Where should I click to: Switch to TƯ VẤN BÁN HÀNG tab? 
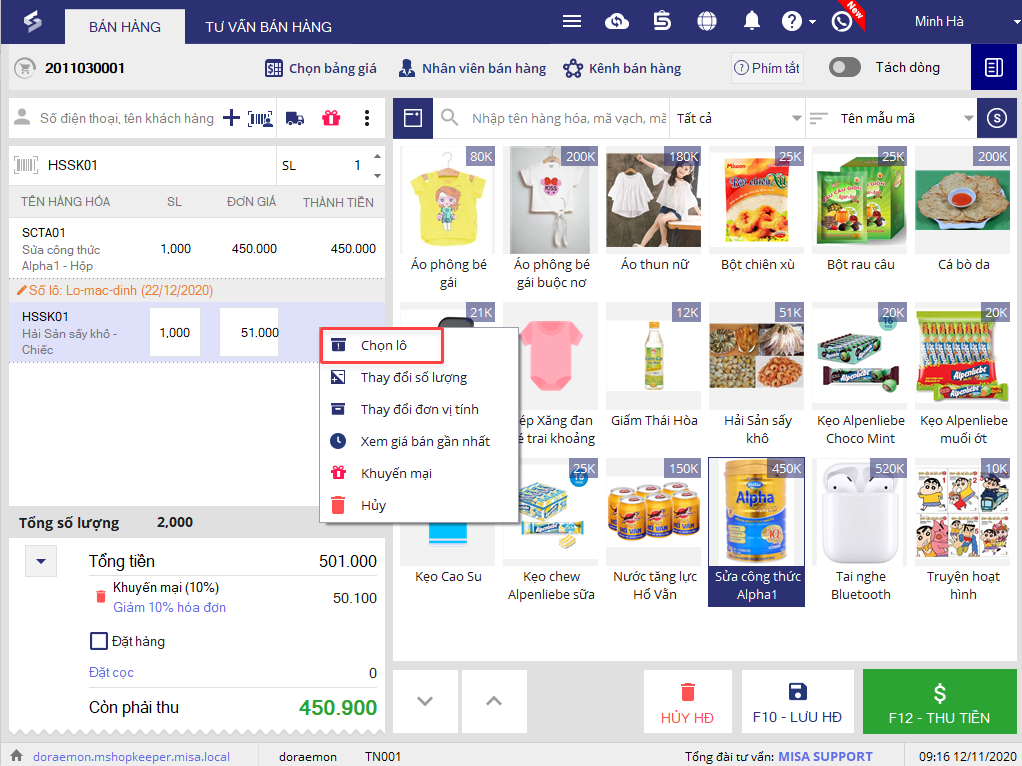click(x=269, y=27)
